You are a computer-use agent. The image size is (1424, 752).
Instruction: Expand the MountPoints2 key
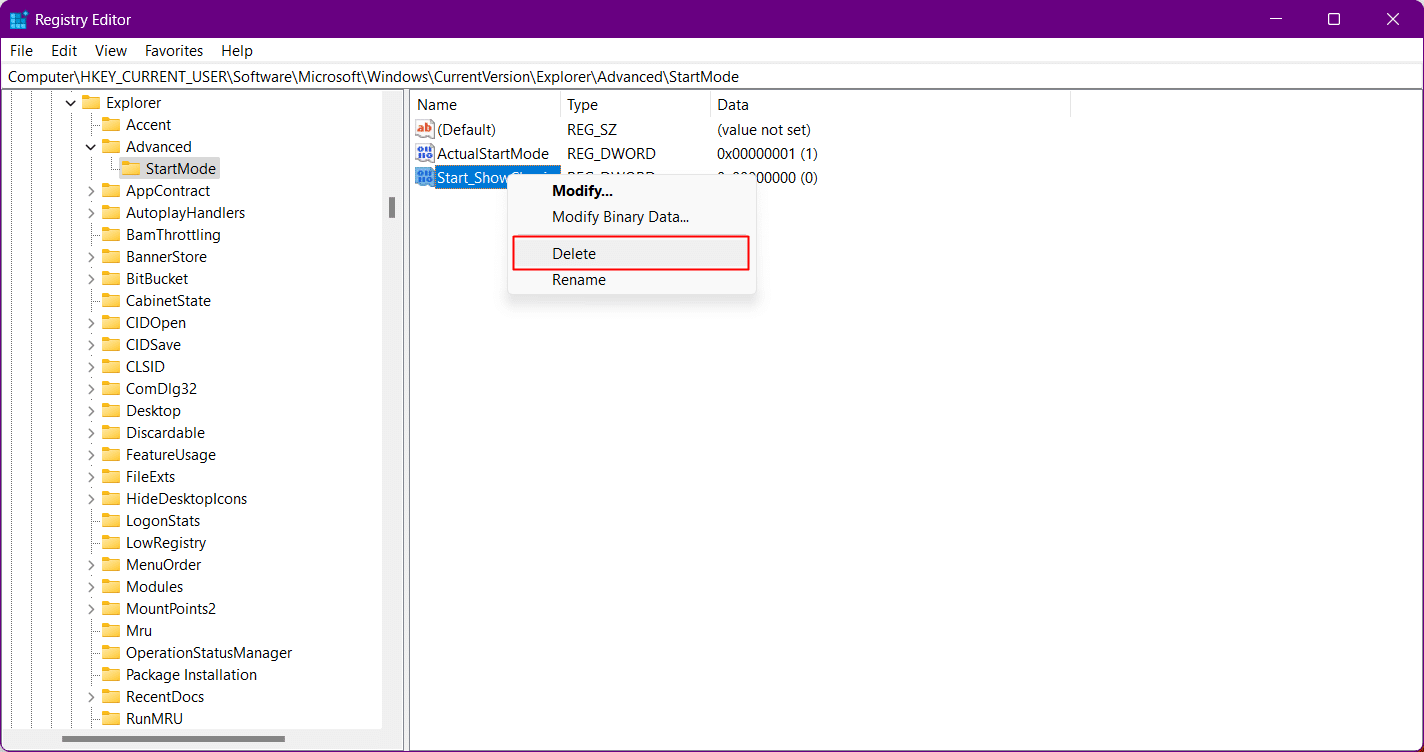coord(91,609)
